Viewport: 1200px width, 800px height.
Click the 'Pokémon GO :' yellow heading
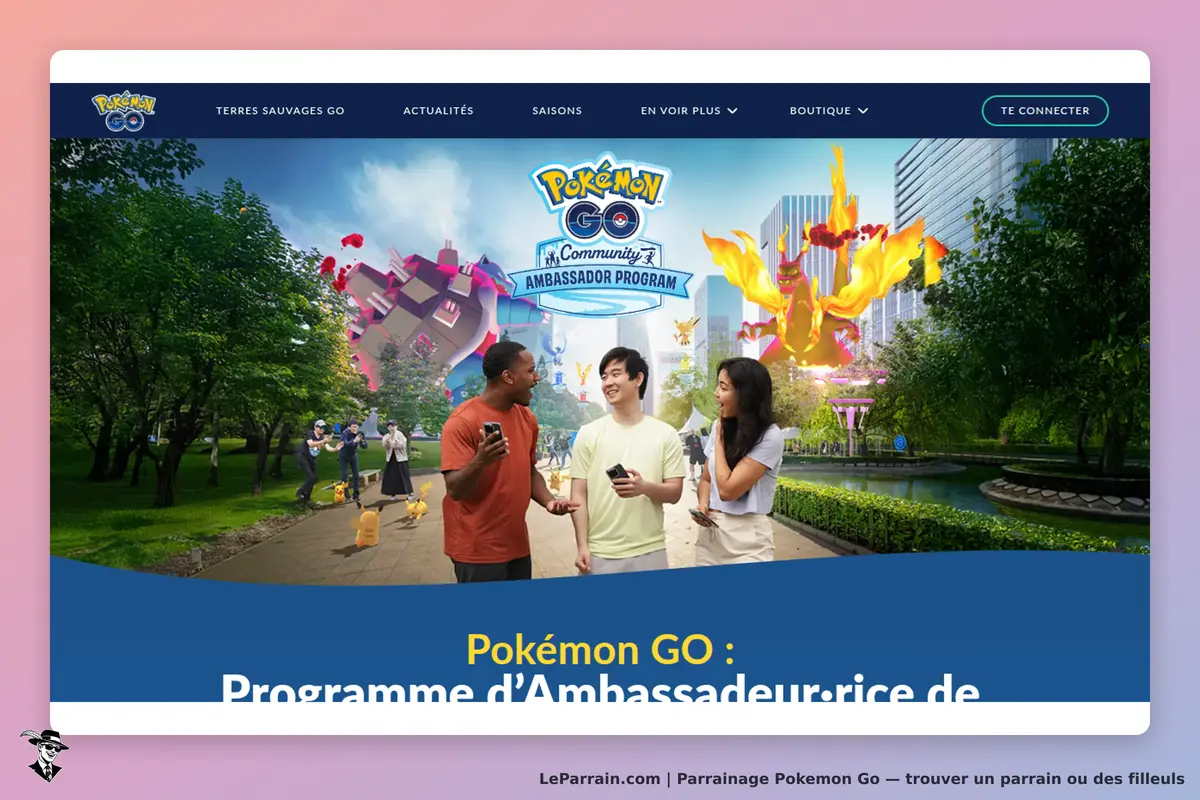600,650
